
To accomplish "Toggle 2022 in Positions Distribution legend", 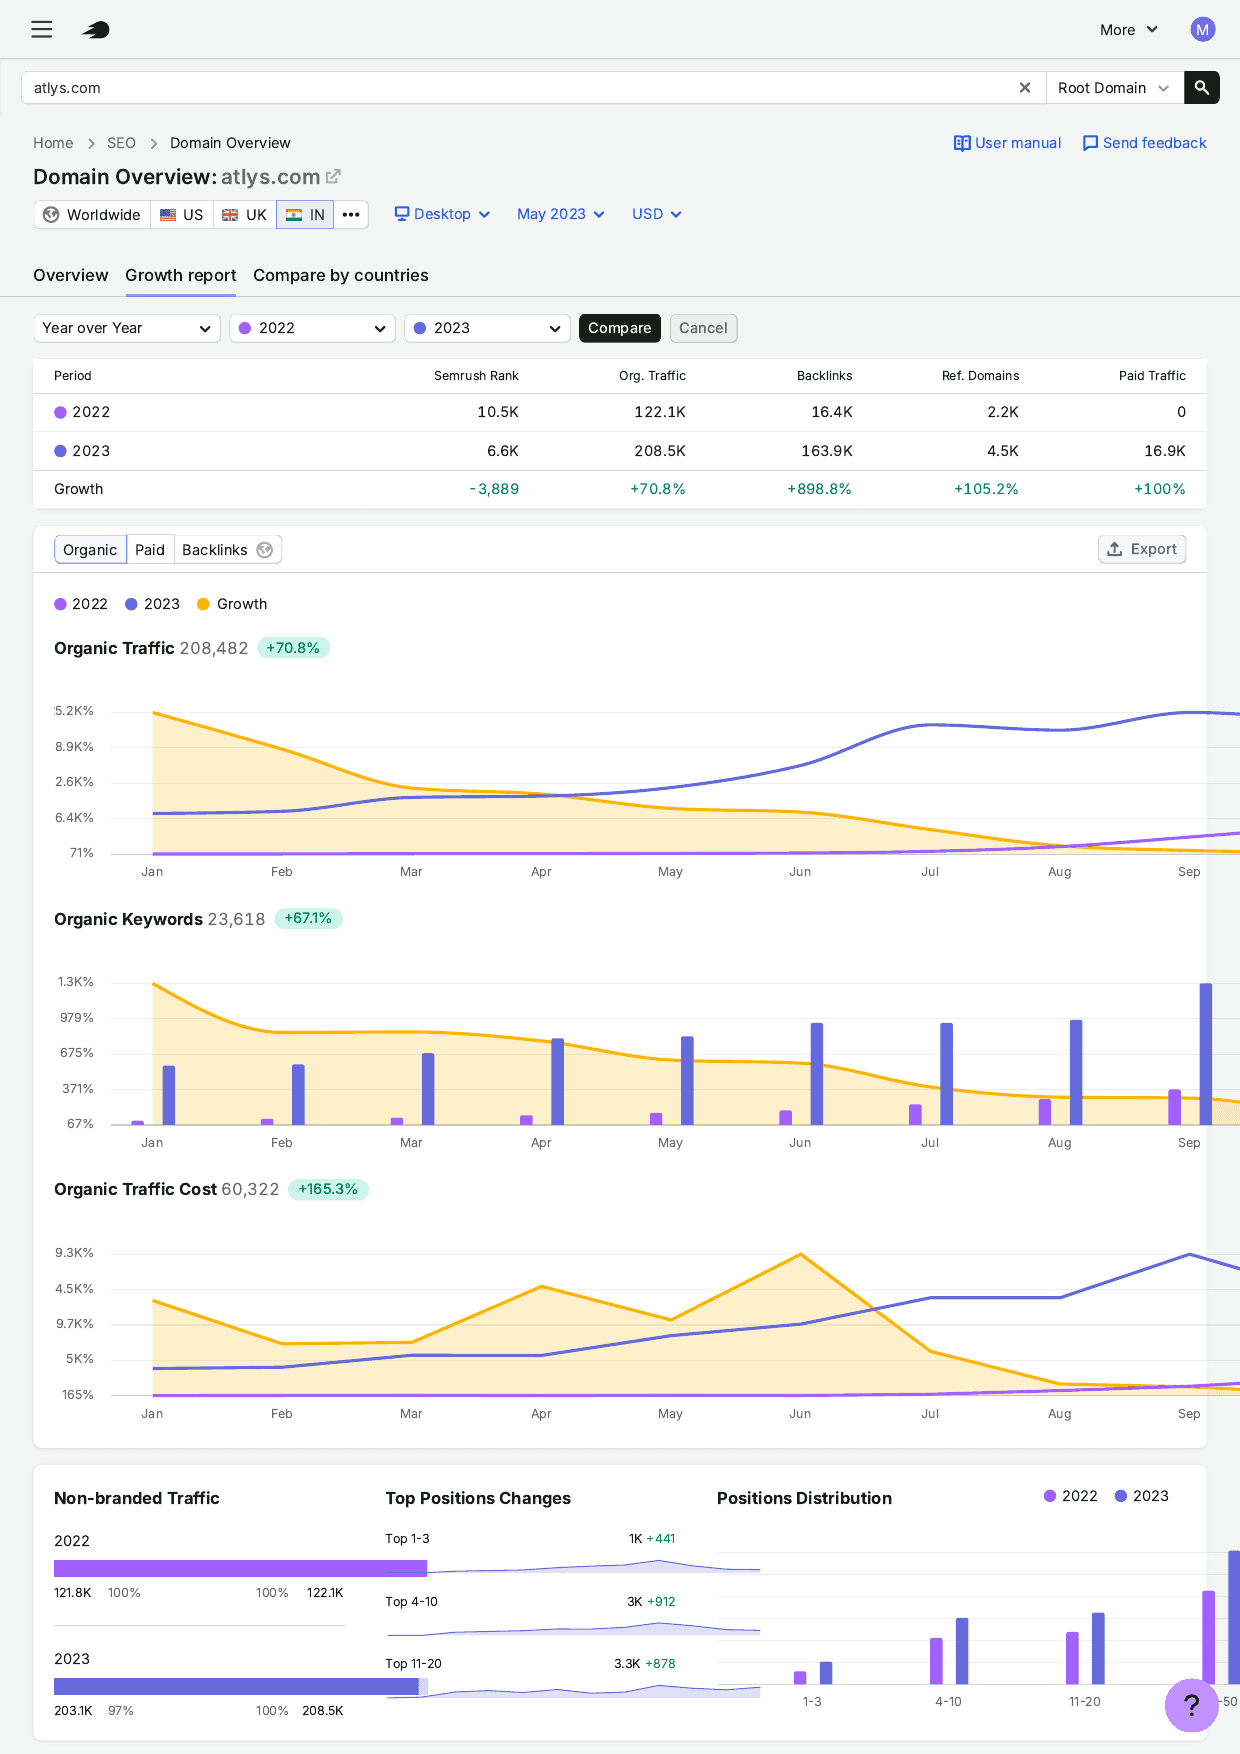I will (1070, 1496).
